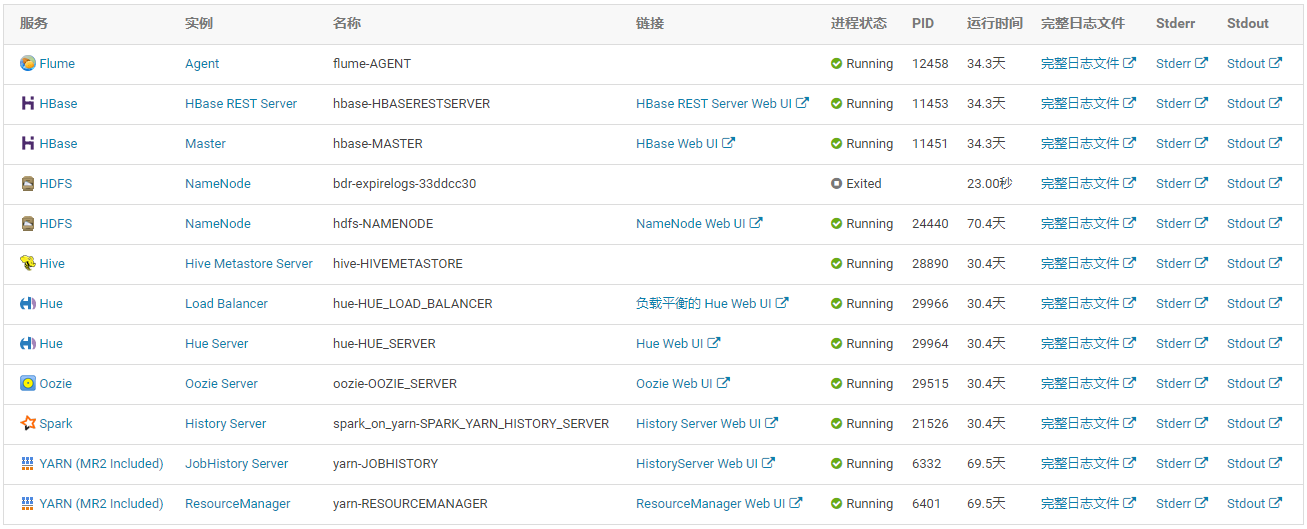This screenshot has width=1307, height=529.
Task: Click the 服务 column header
Action: coord(34,23)
